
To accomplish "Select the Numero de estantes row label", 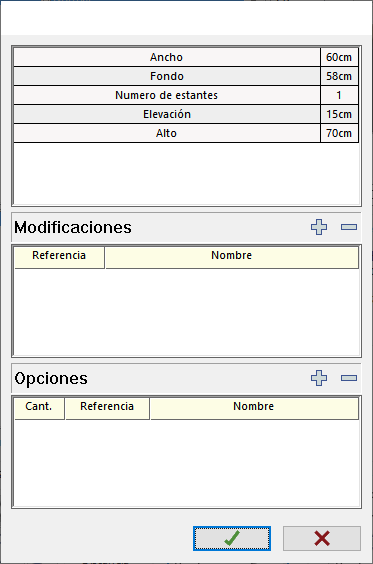I will 167,95.
